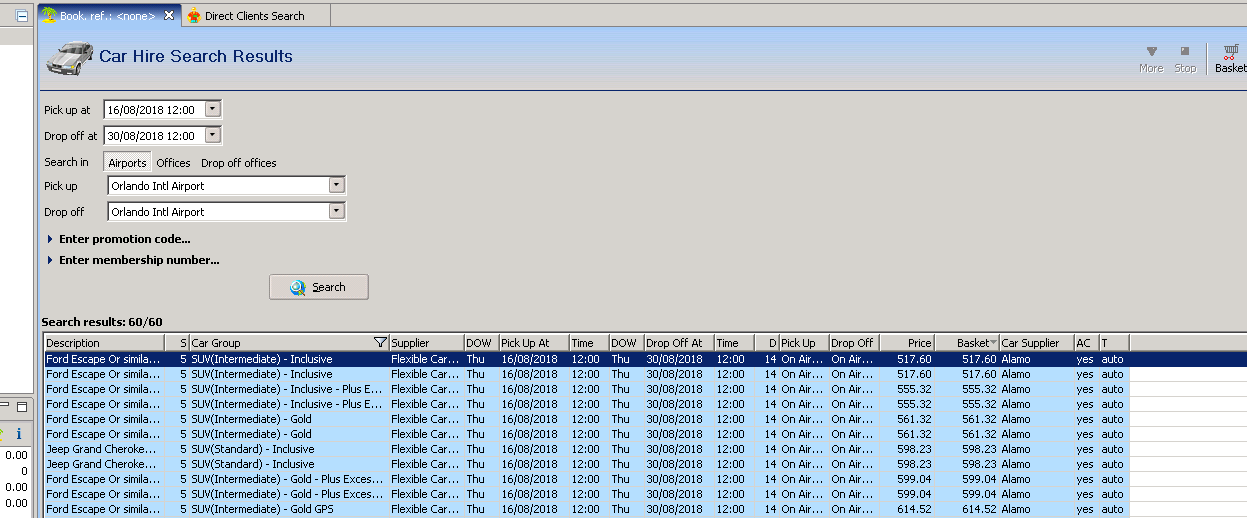Click the blue info icon in left panel
The image size is (1247, 518).
pos(18,434)
